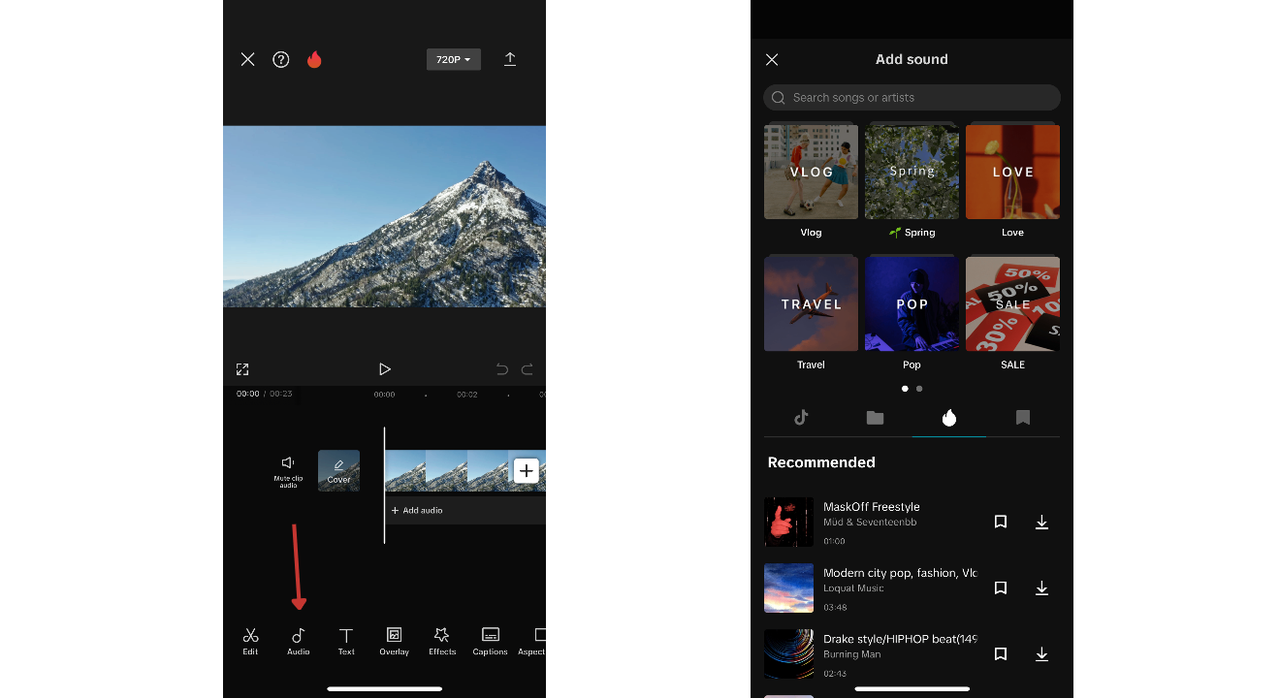
Task: Download the Modern city pop track
Action: [1042, 588]
